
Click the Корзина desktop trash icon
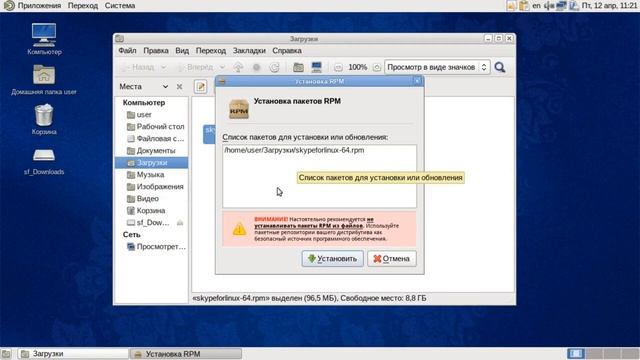(x=44, y=119)
